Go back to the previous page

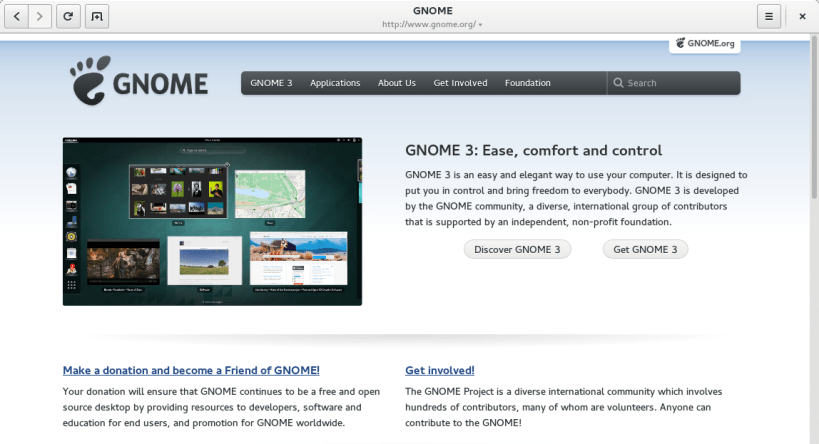coord(17,17)
